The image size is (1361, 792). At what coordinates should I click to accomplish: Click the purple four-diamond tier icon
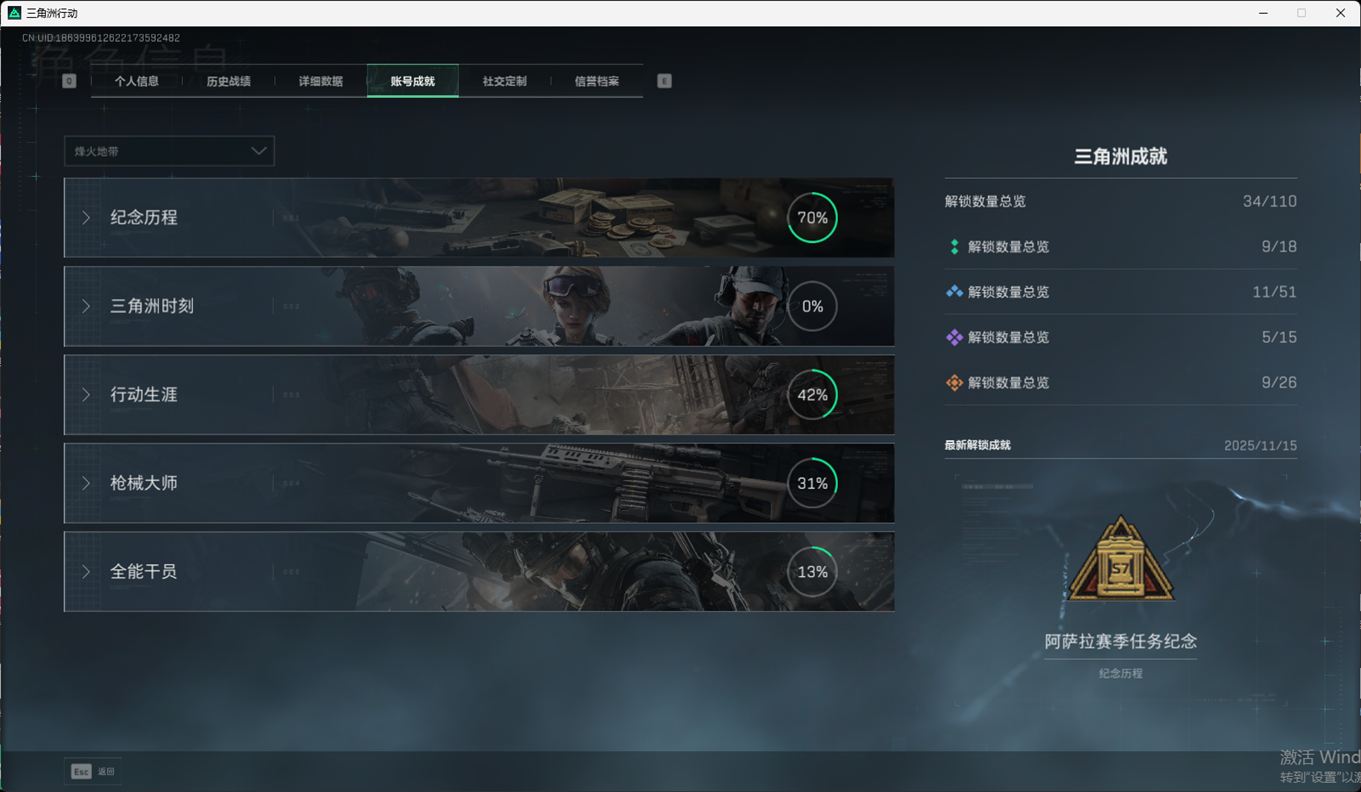(954, 338)
